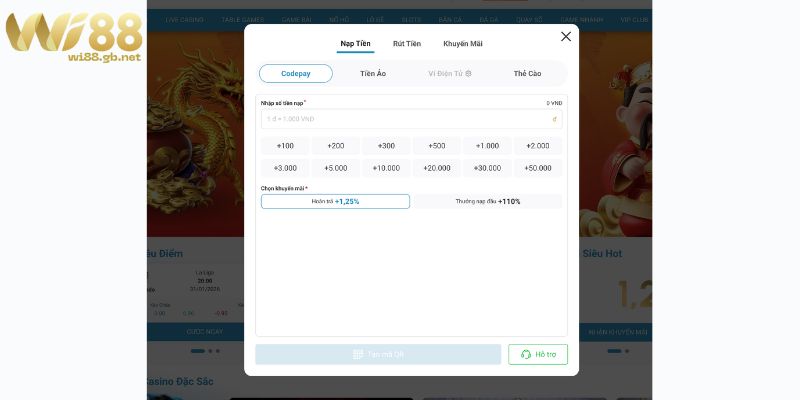Click the đ currency icon in amount field
This screenshot has width=800, height=400.
point(554,119)
